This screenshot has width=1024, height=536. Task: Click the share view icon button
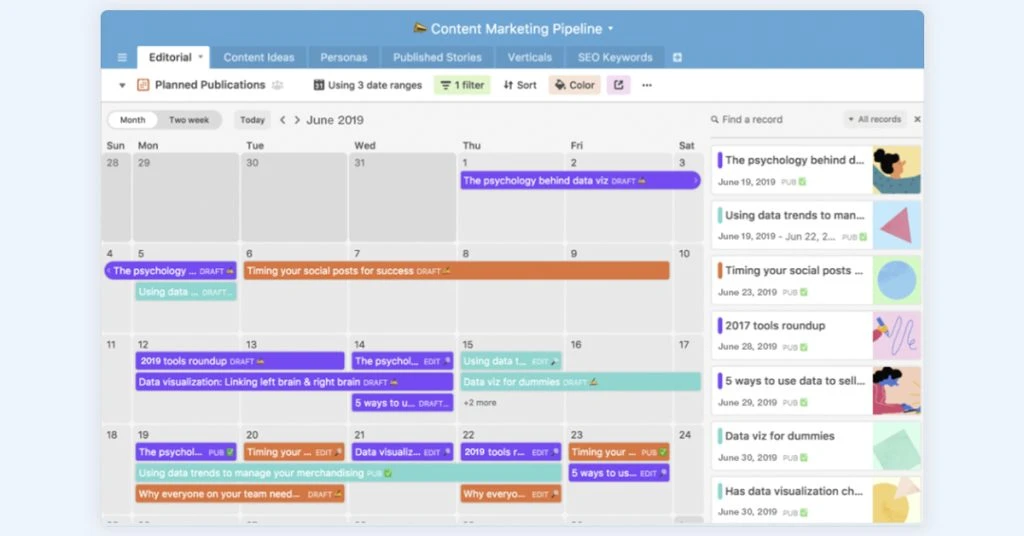[618, 85]
